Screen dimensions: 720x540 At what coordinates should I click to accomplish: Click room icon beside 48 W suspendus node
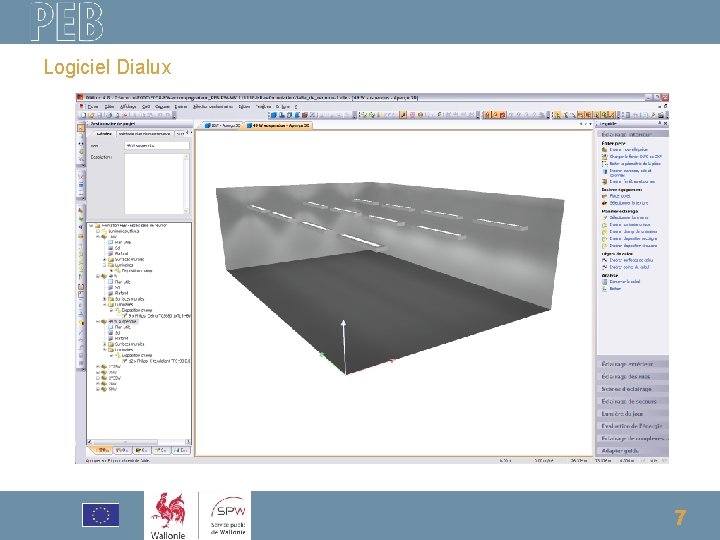pyautogui.click(x=104, y=322)
